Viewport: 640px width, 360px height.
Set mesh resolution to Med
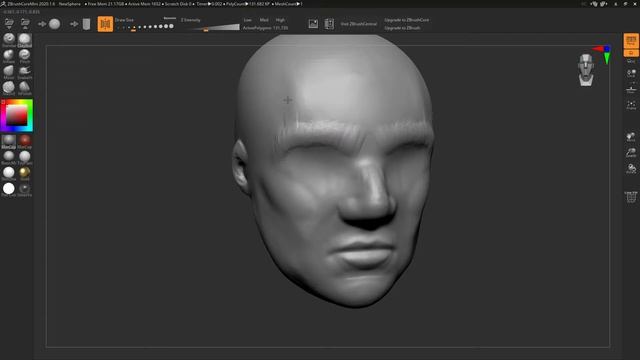264,20
